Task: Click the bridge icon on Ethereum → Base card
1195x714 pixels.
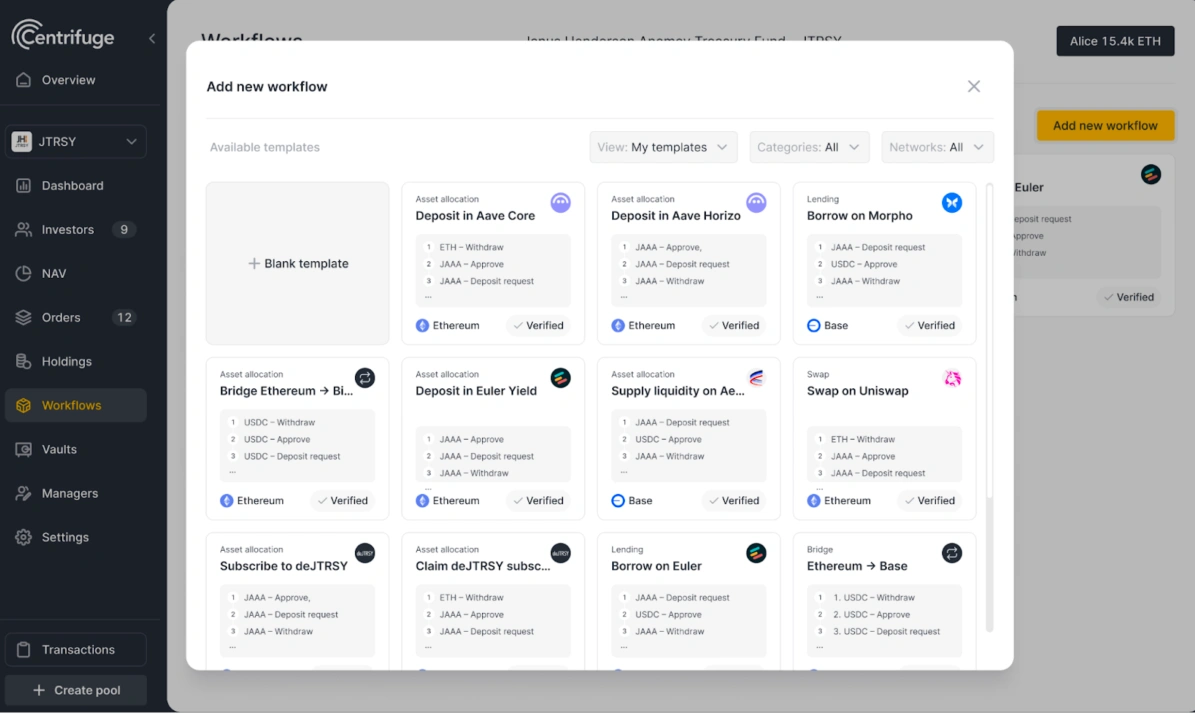Action: (x=952, y=553)
